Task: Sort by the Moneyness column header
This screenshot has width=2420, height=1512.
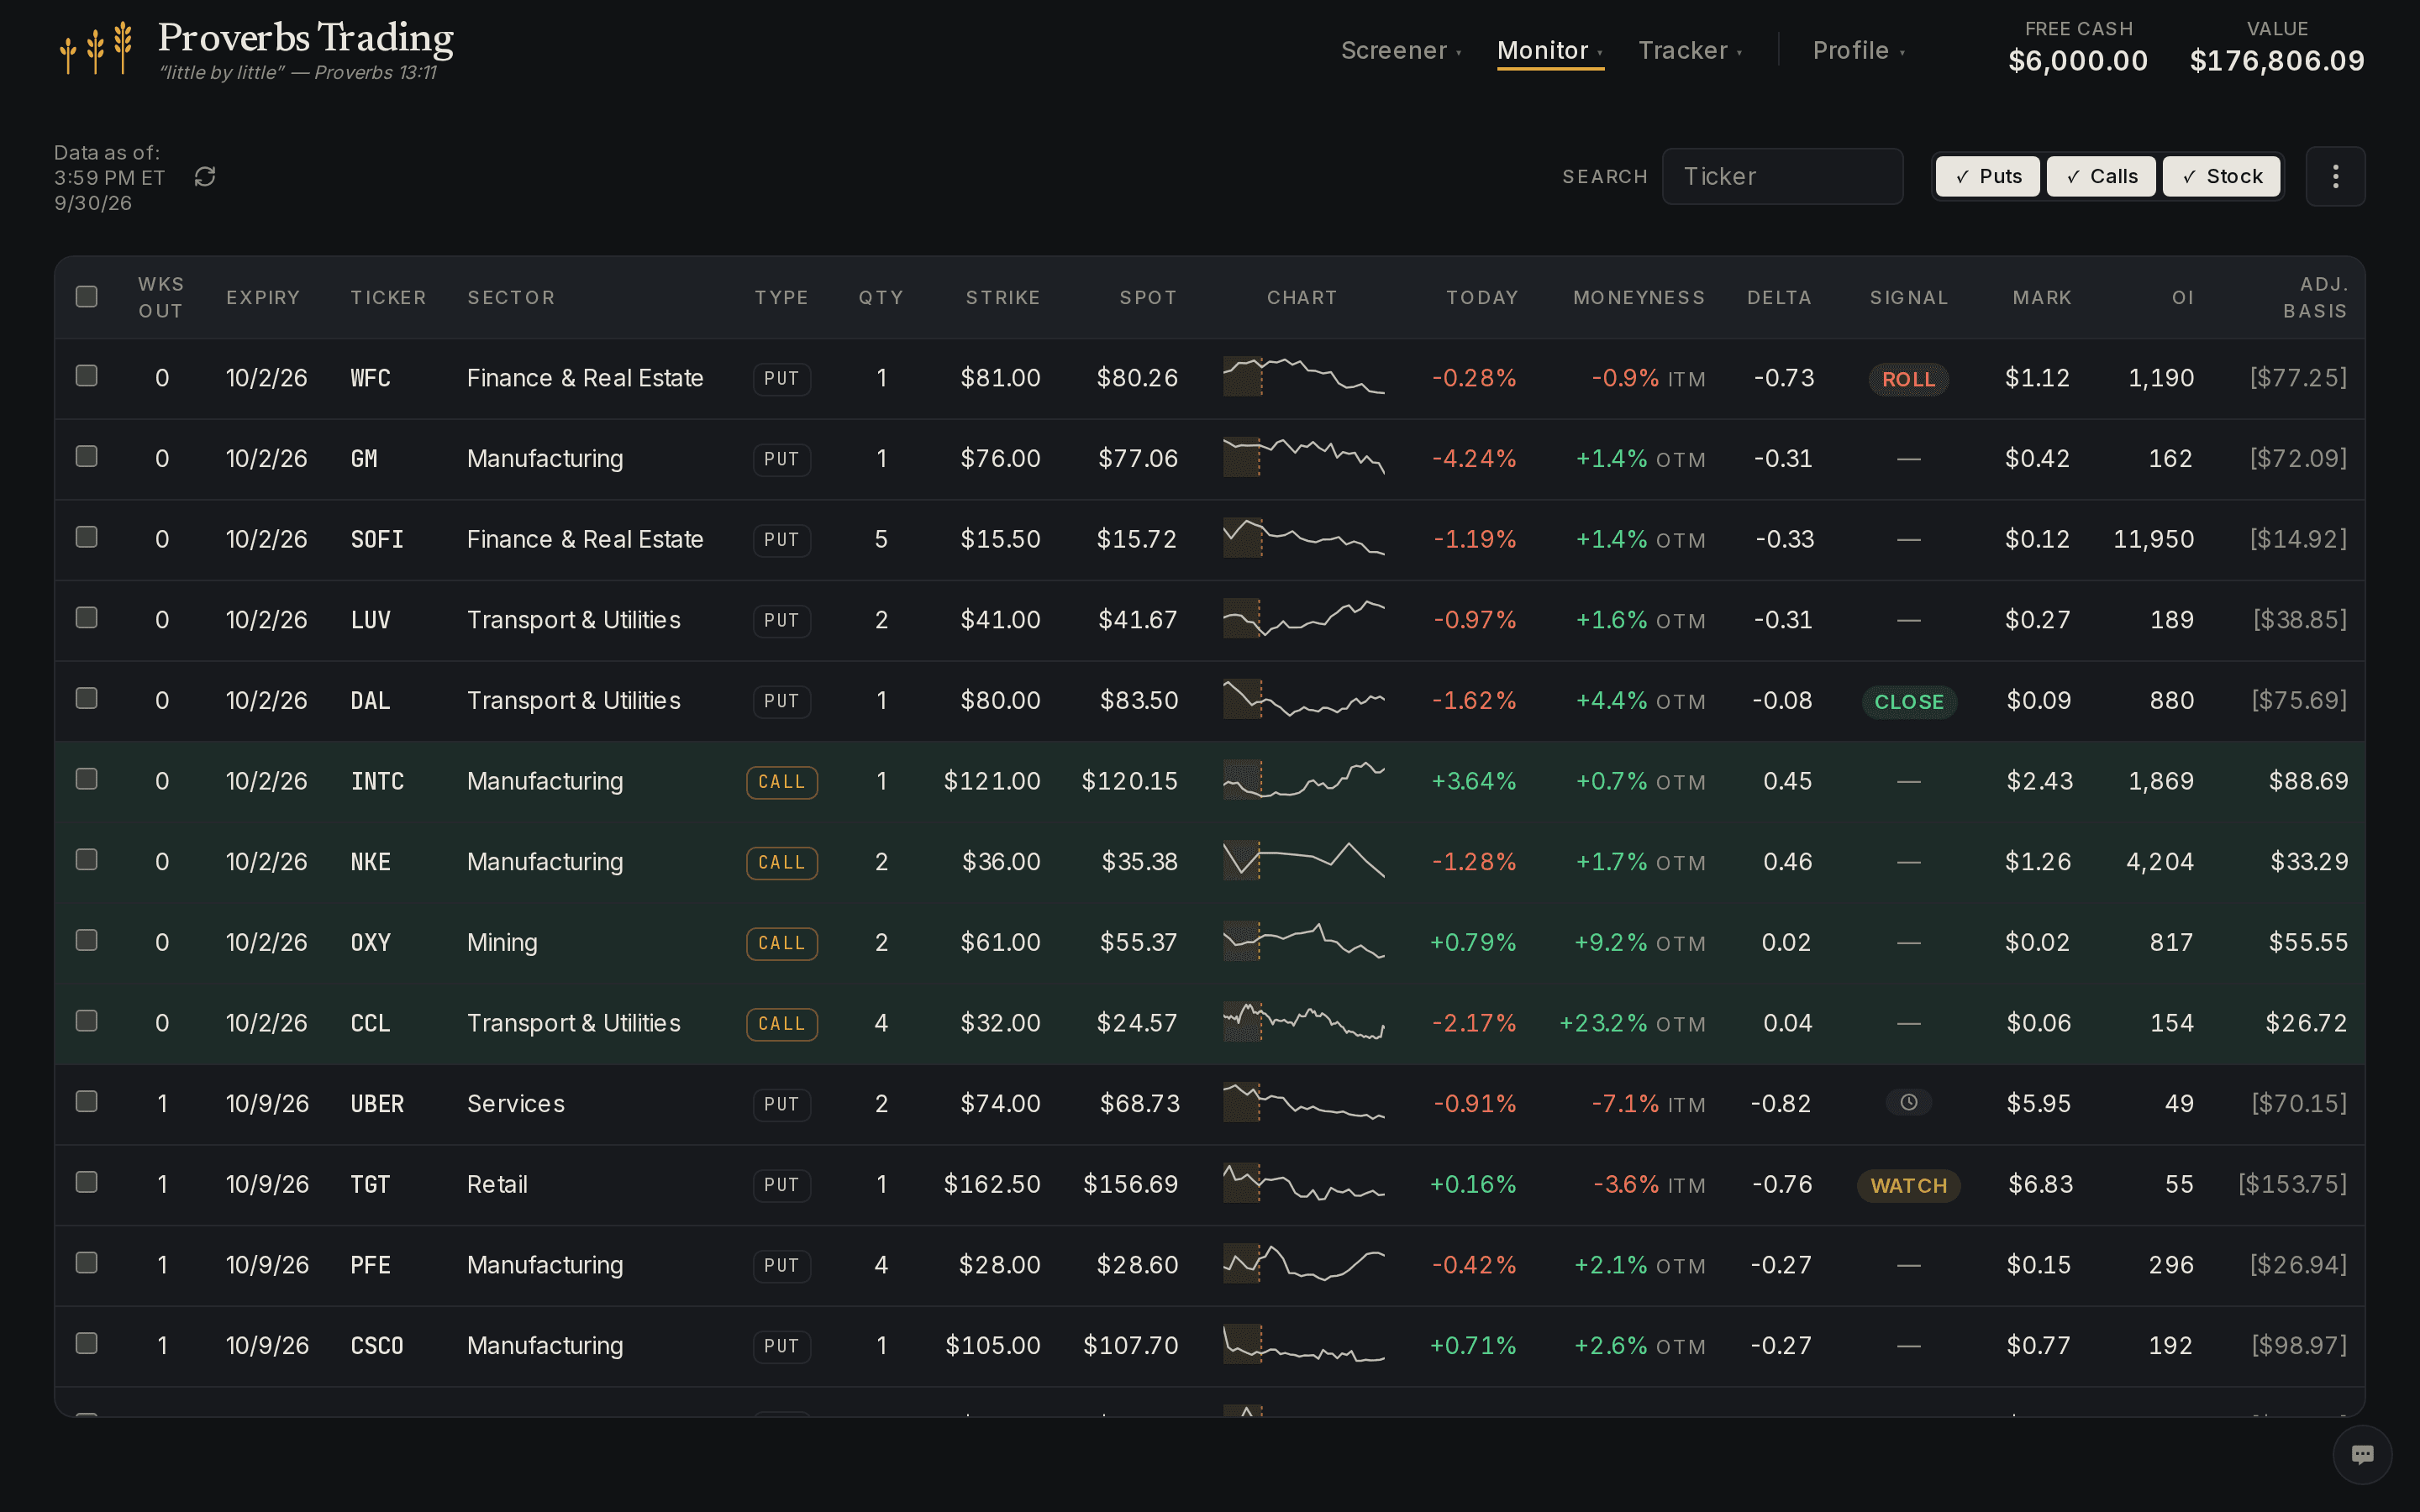Action: [1639, 297]
